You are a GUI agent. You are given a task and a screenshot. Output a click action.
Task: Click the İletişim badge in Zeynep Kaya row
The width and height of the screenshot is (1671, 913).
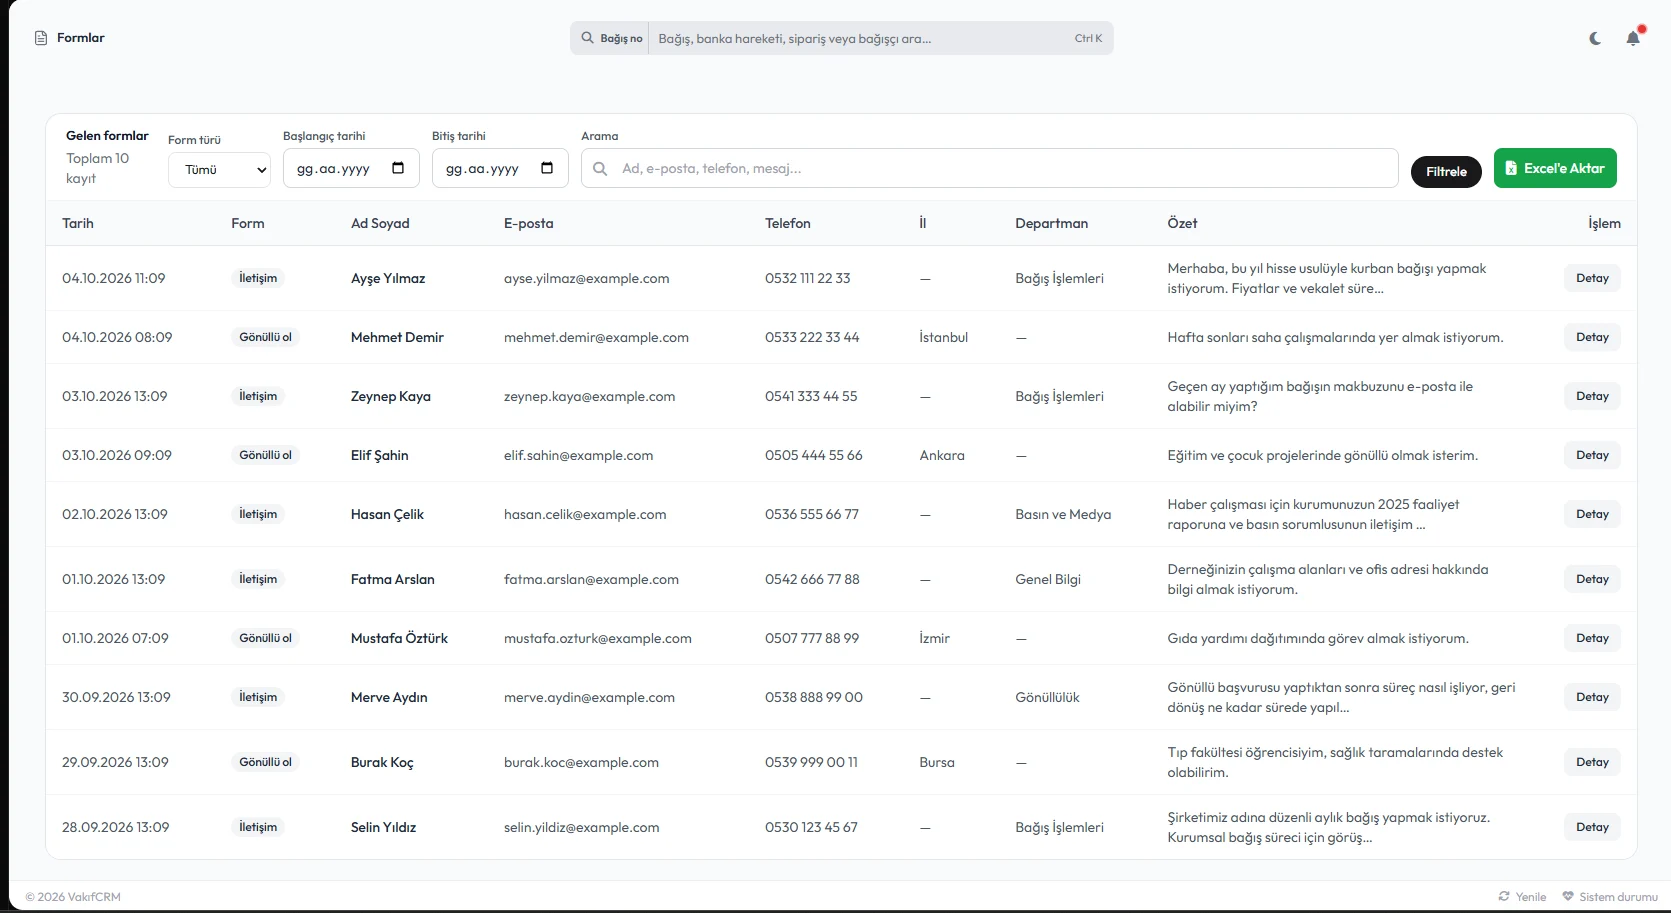click(x=258, y=396)
